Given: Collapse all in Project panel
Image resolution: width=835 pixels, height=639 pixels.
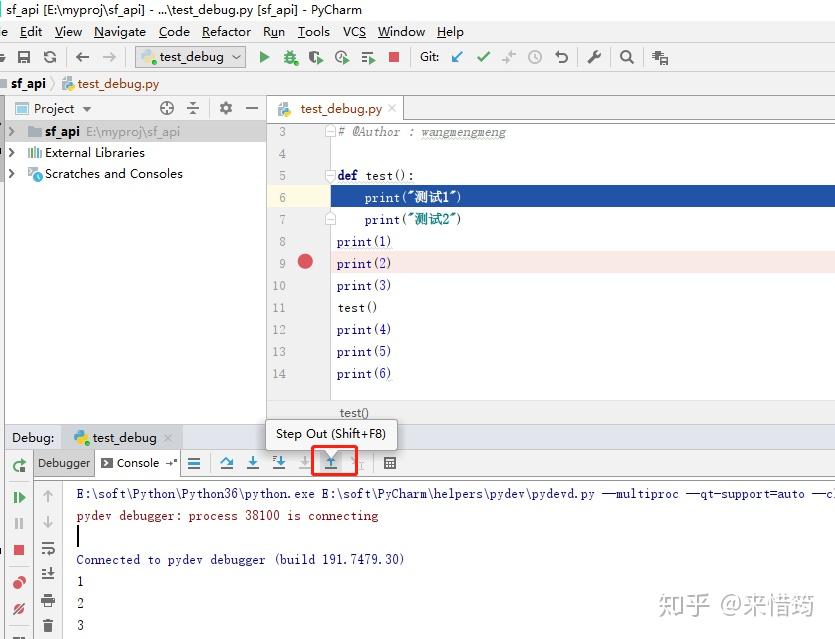Looking at the screenshot, I should (193, 108).
